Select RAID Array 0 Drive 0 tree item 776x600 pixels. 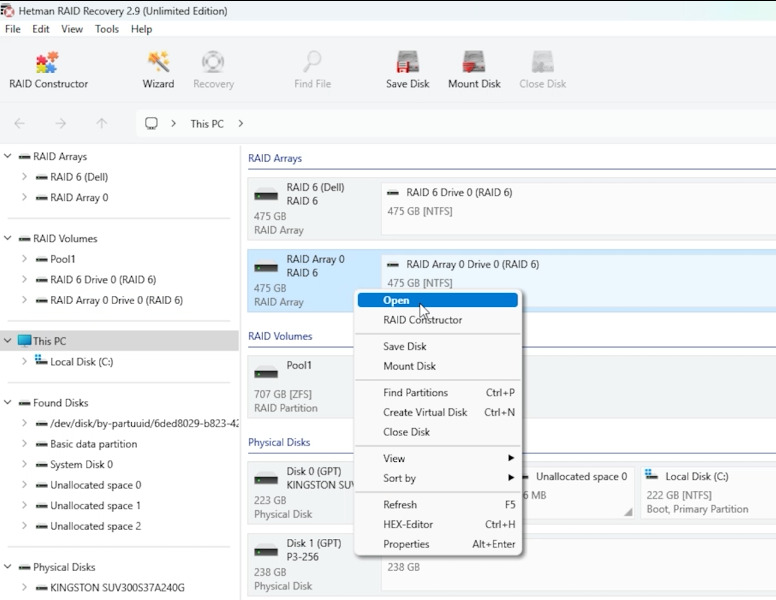(116, 300)
